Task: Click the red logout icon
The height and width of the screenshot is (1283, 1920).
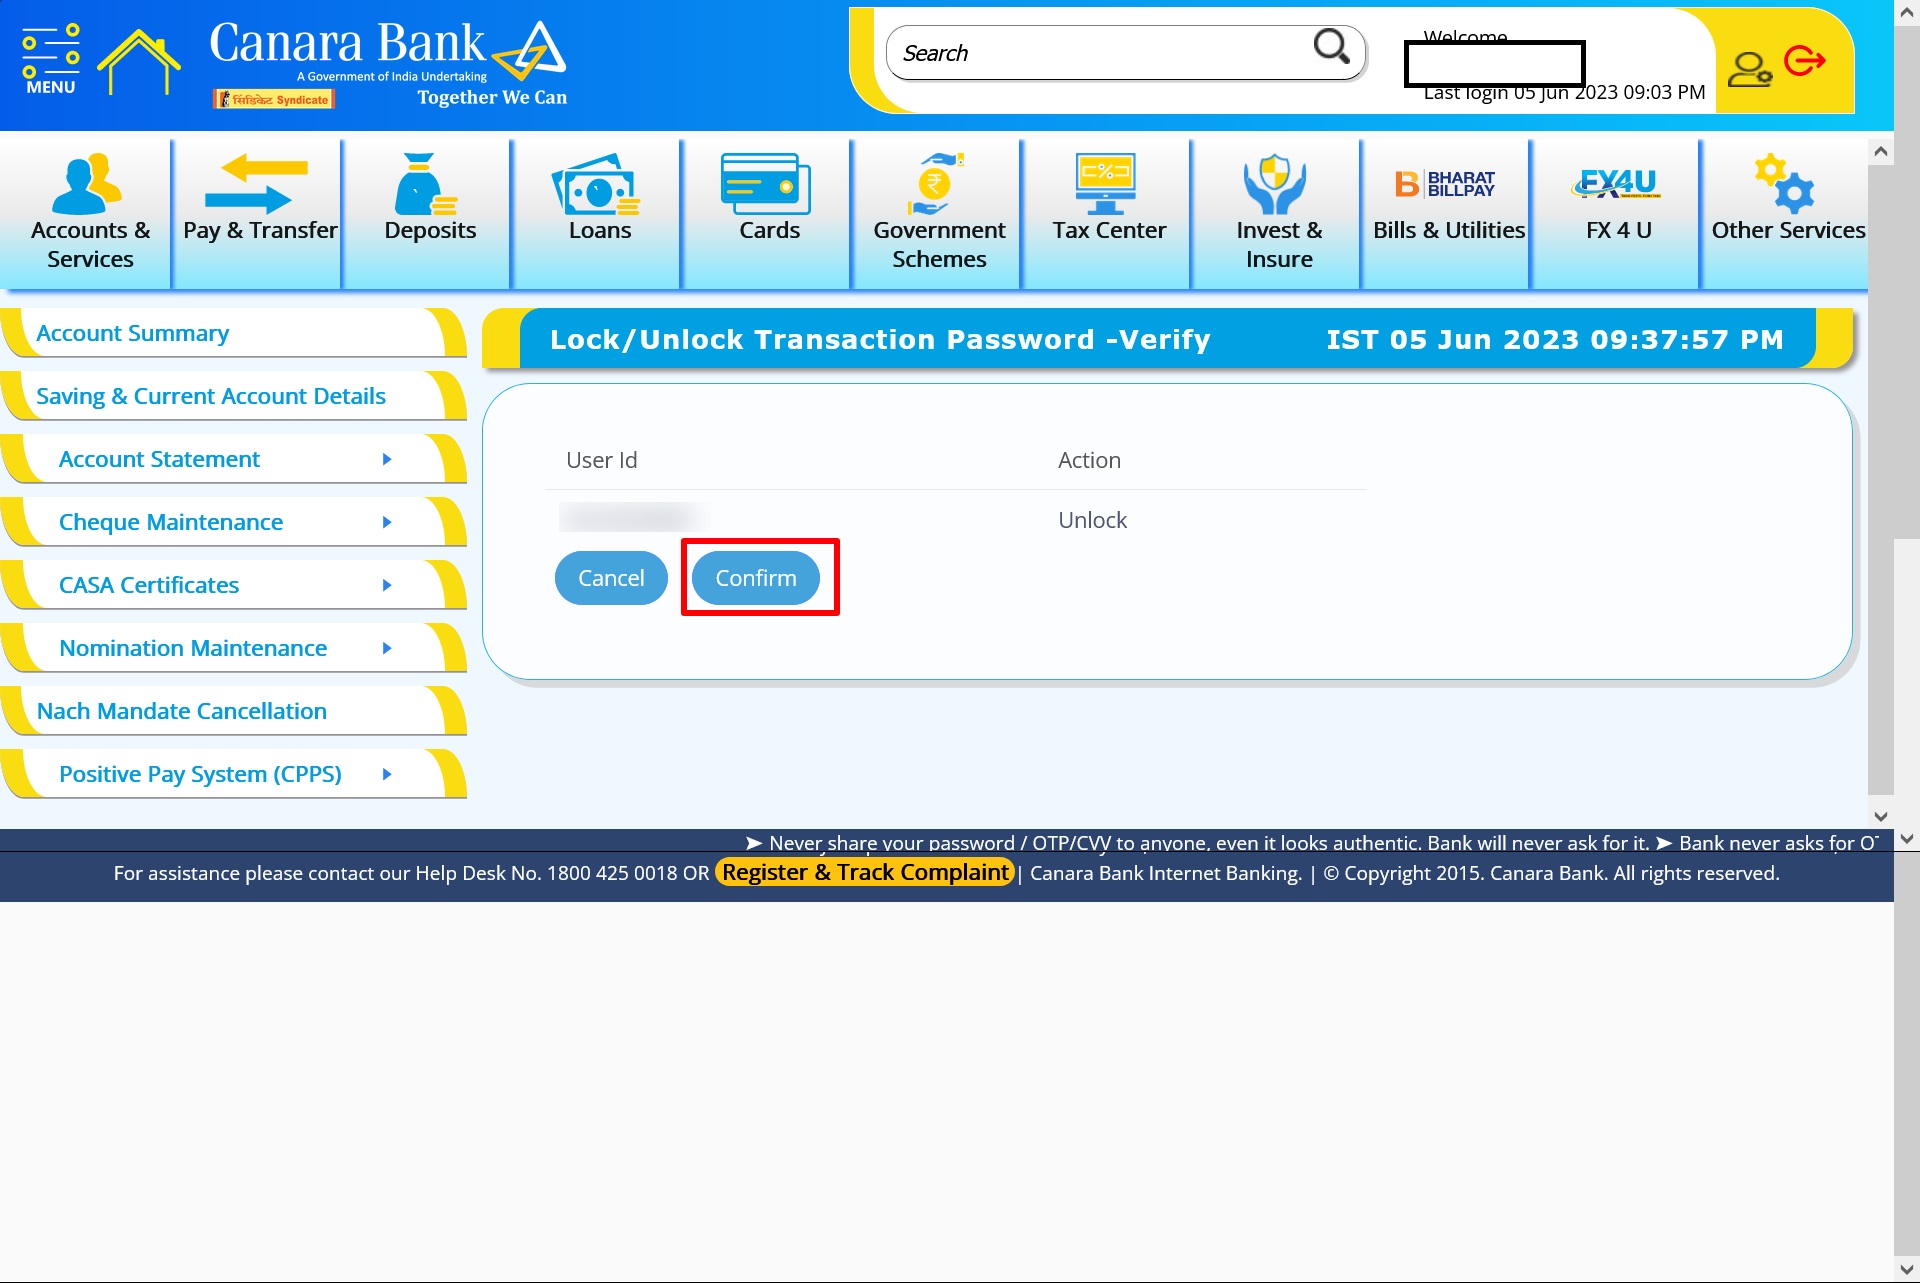Action: (x=1805, y=61)
